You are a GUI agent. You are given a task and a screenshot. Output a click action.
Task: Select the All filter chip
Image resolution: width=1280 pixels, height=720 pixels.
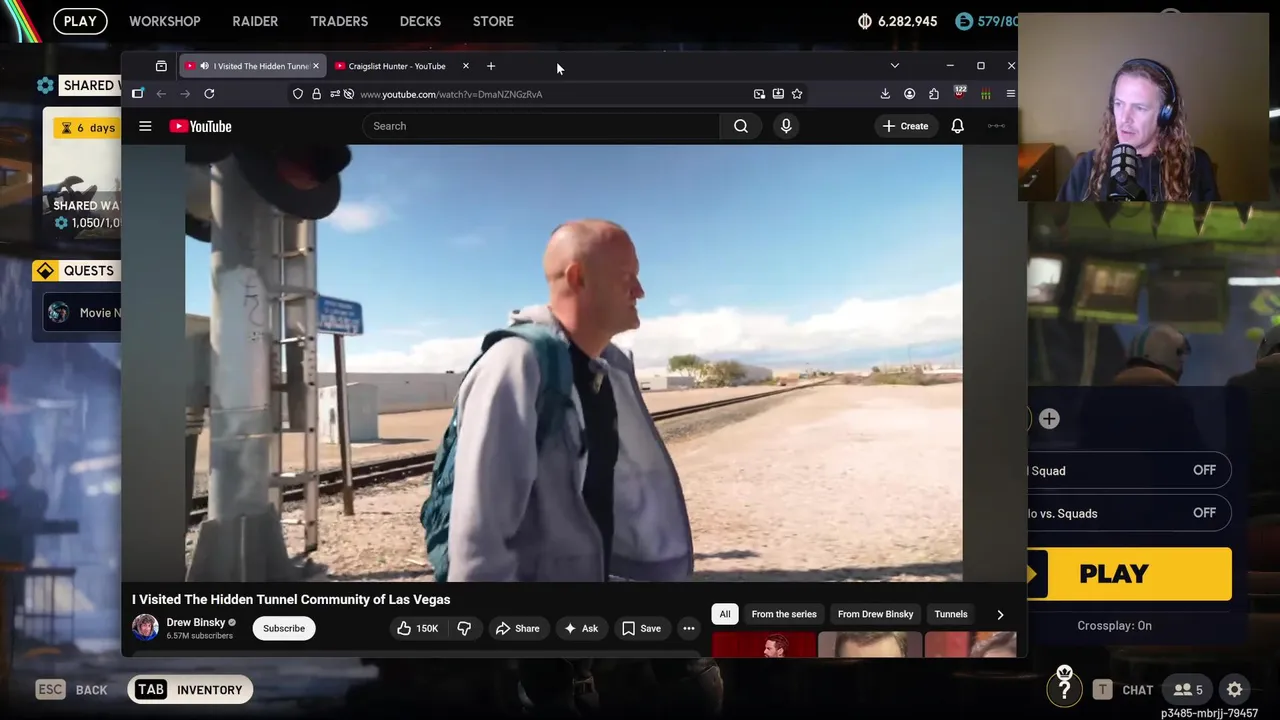725,614
